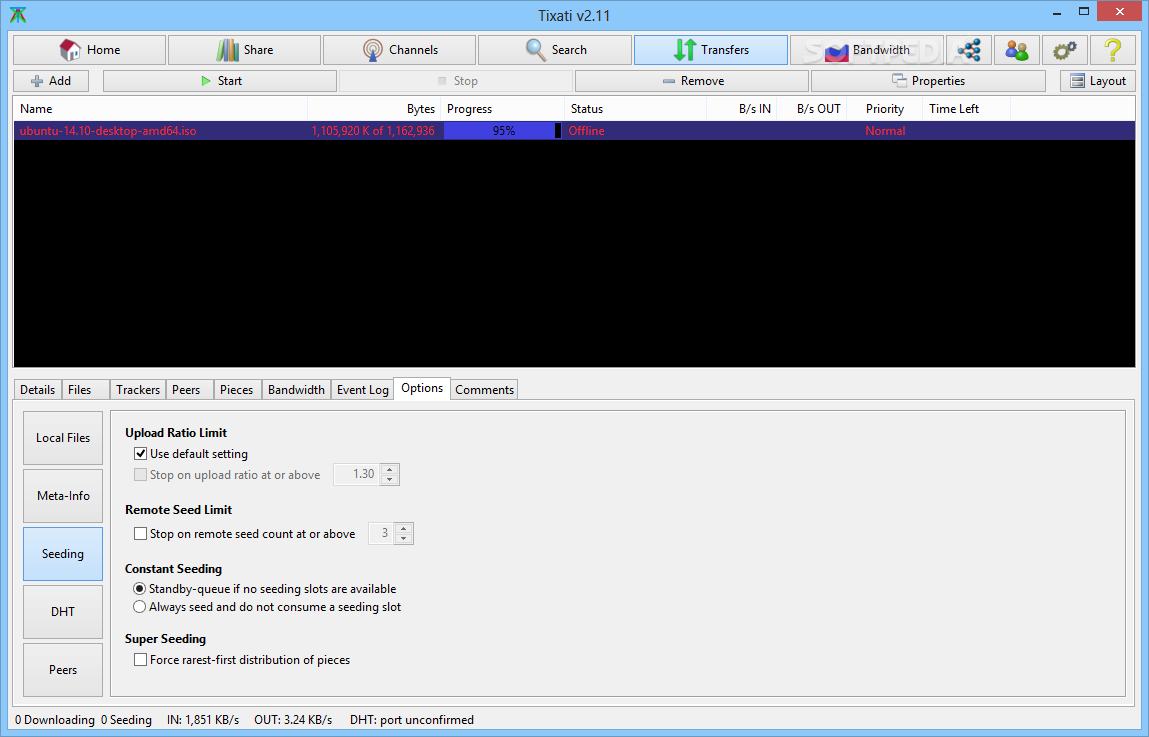Sort transfers by Name column
Image resolution: width=1149 pixels, height=737 pixels.
coord(160,108)
